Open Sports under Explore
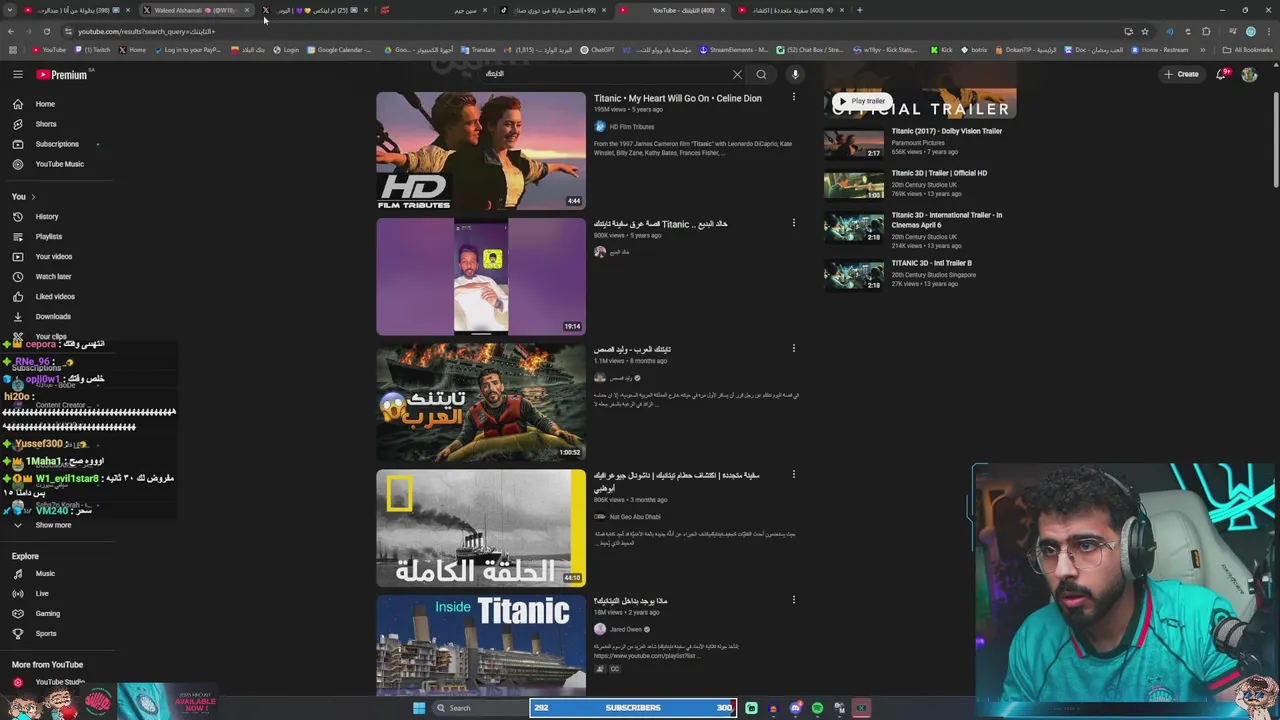Viewport: 1280px width, 720px height. [x=46, y=634]
